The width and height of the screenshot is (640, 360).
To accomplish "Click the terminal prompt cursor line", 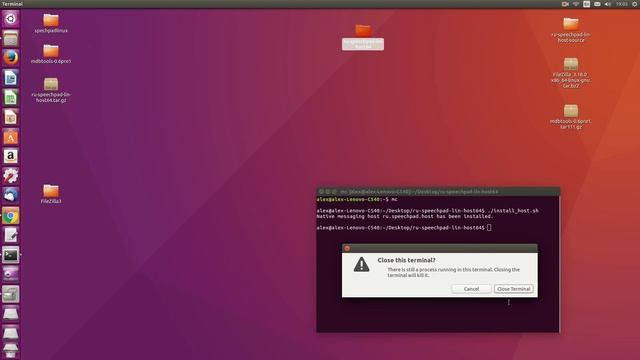I will pyautogui.click(x=404, y=228).
